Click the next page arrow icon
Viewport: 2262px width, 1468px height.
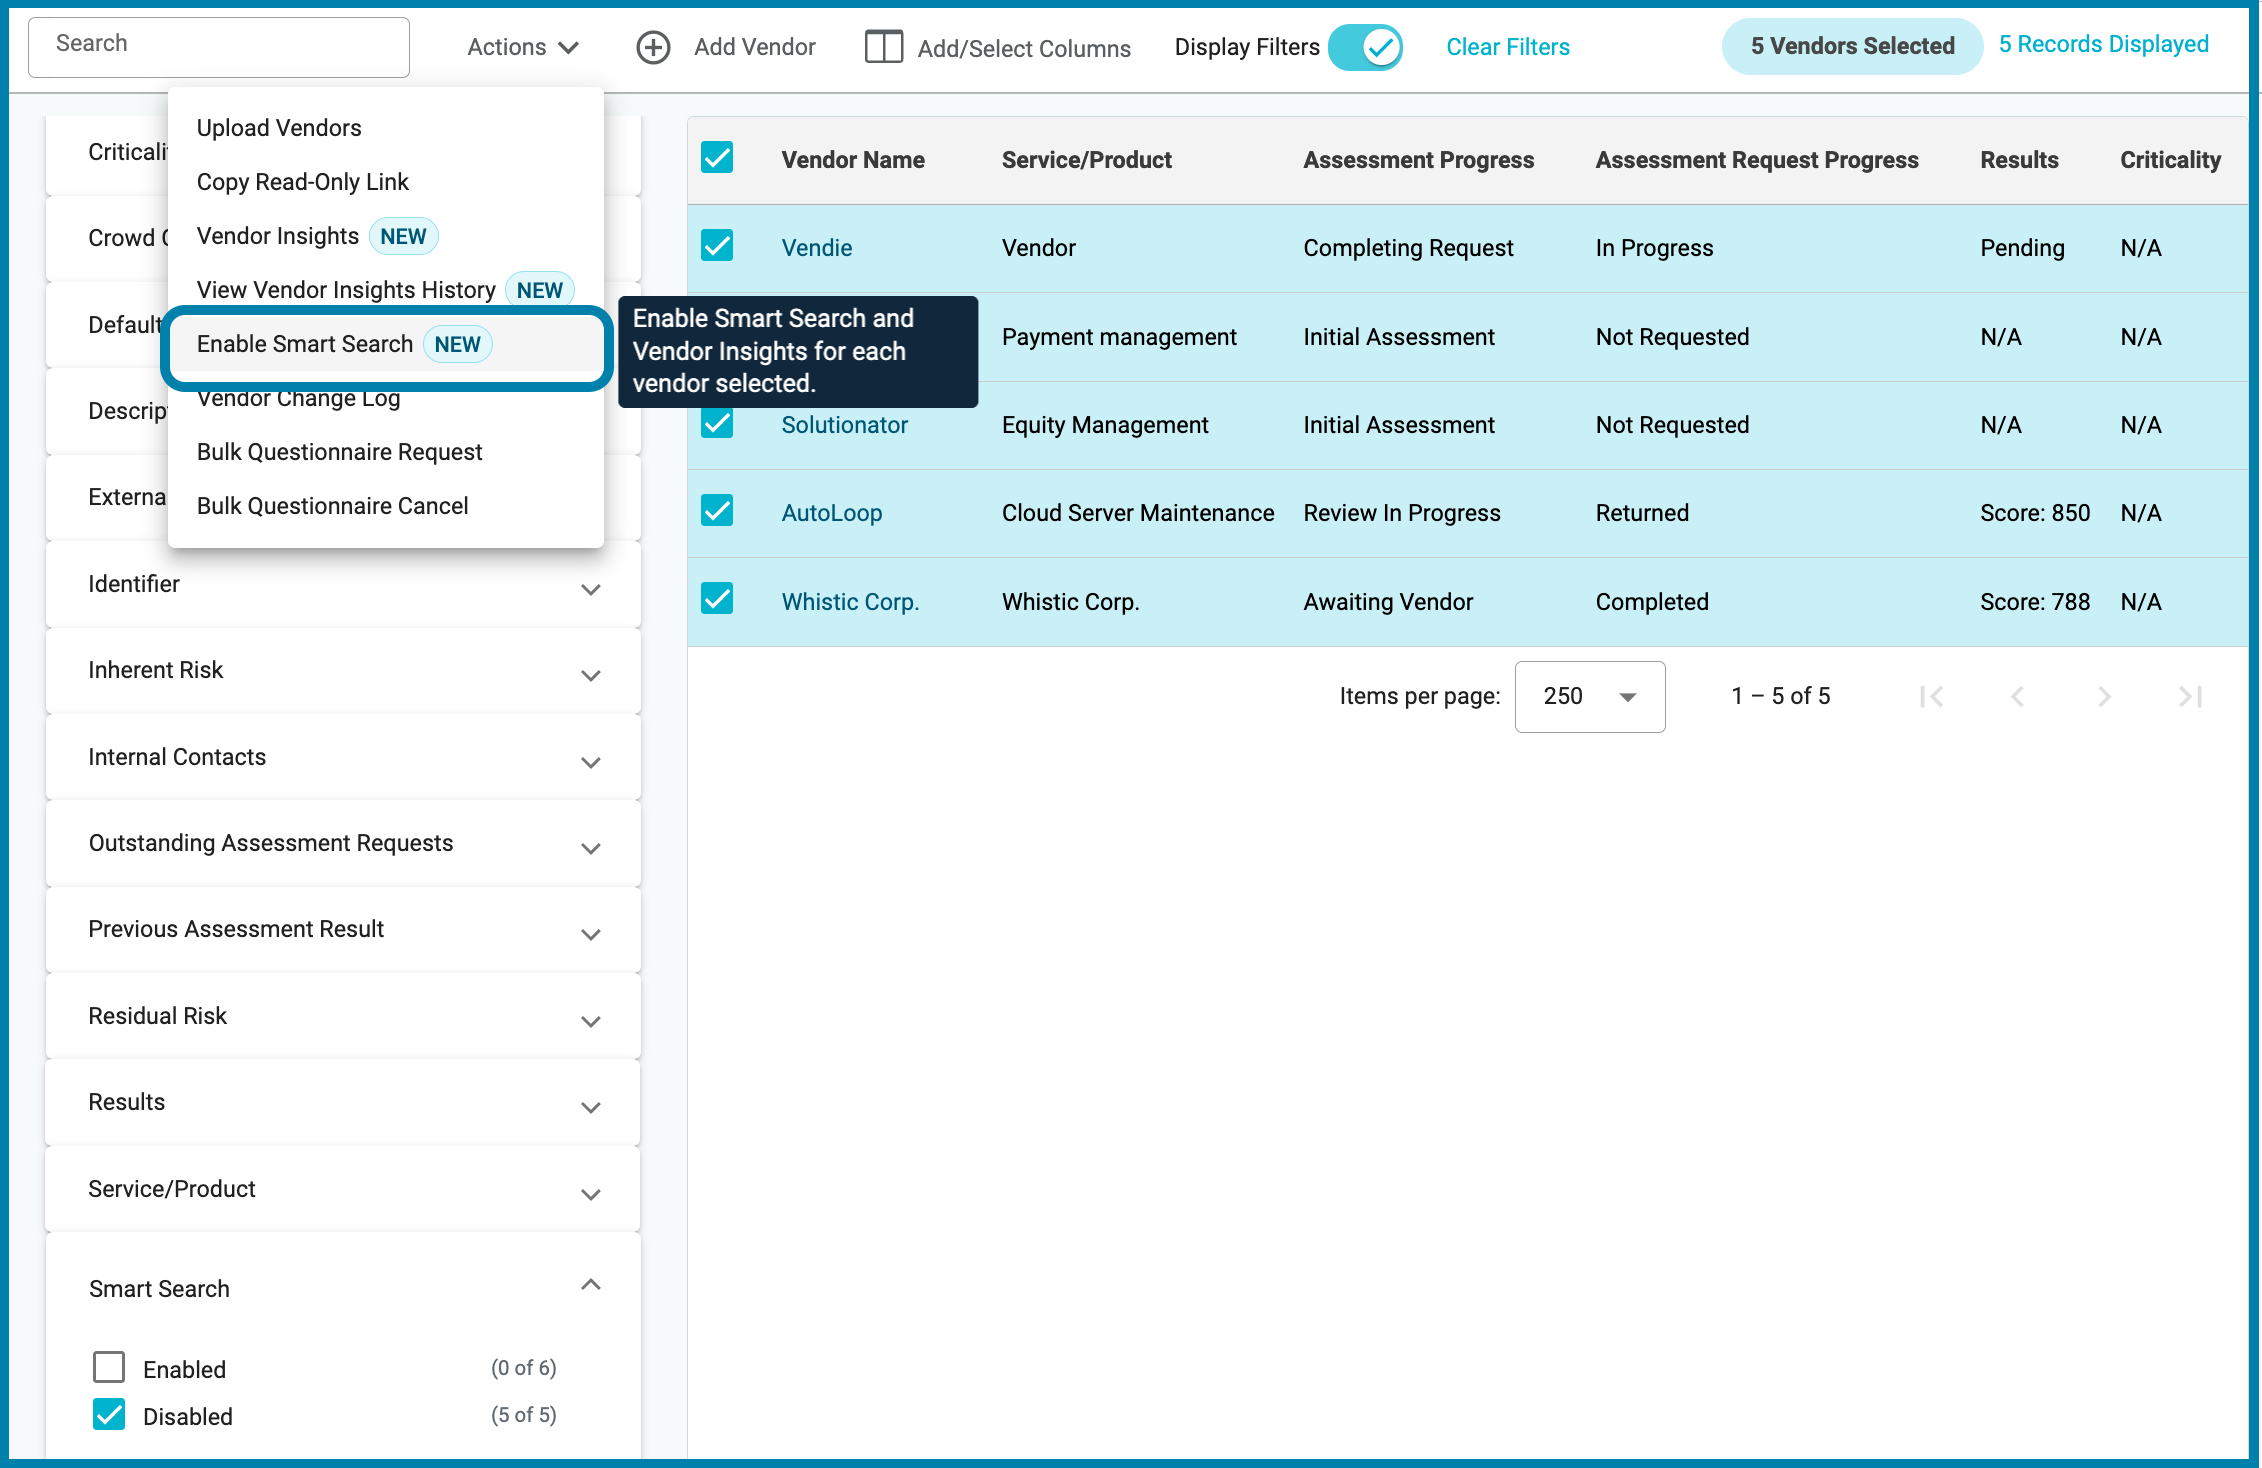2105,696
